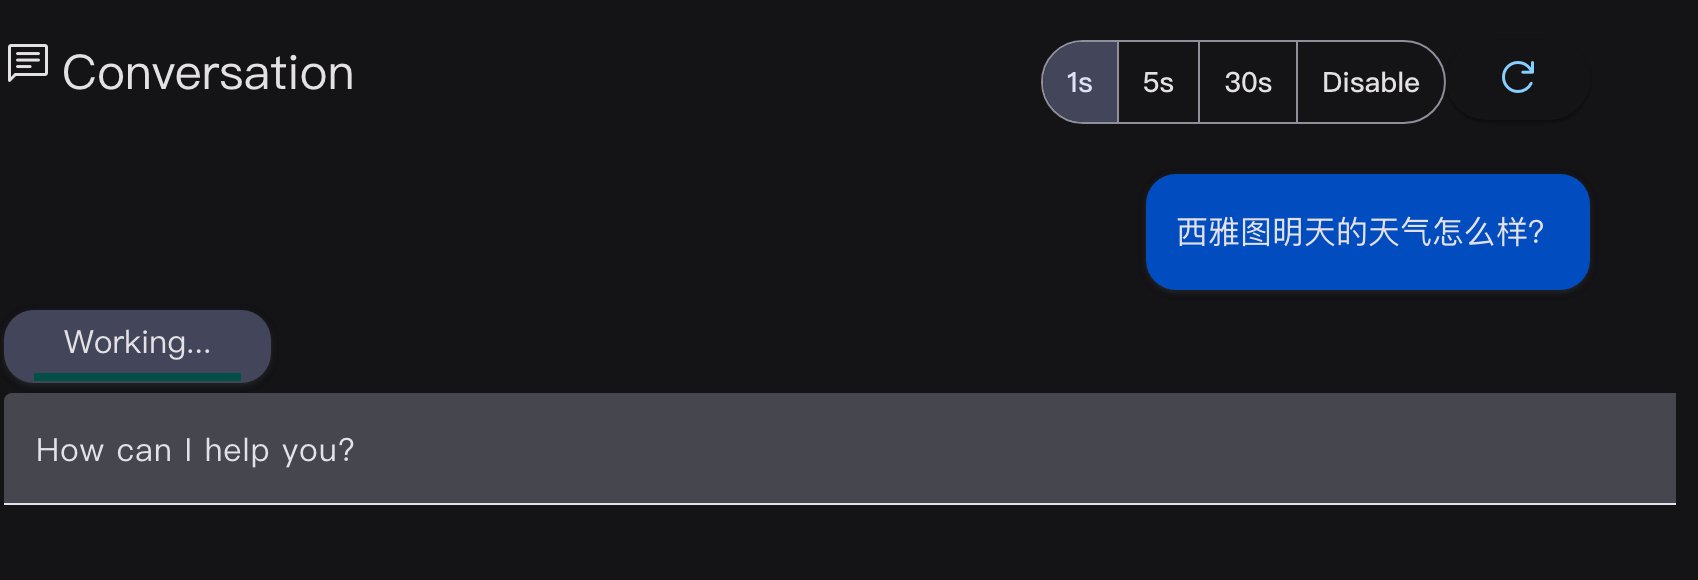This screenshot has height=580, width=1698.
Task: Click the Chinese weather question text
Action: click(x=1360, y=232)
